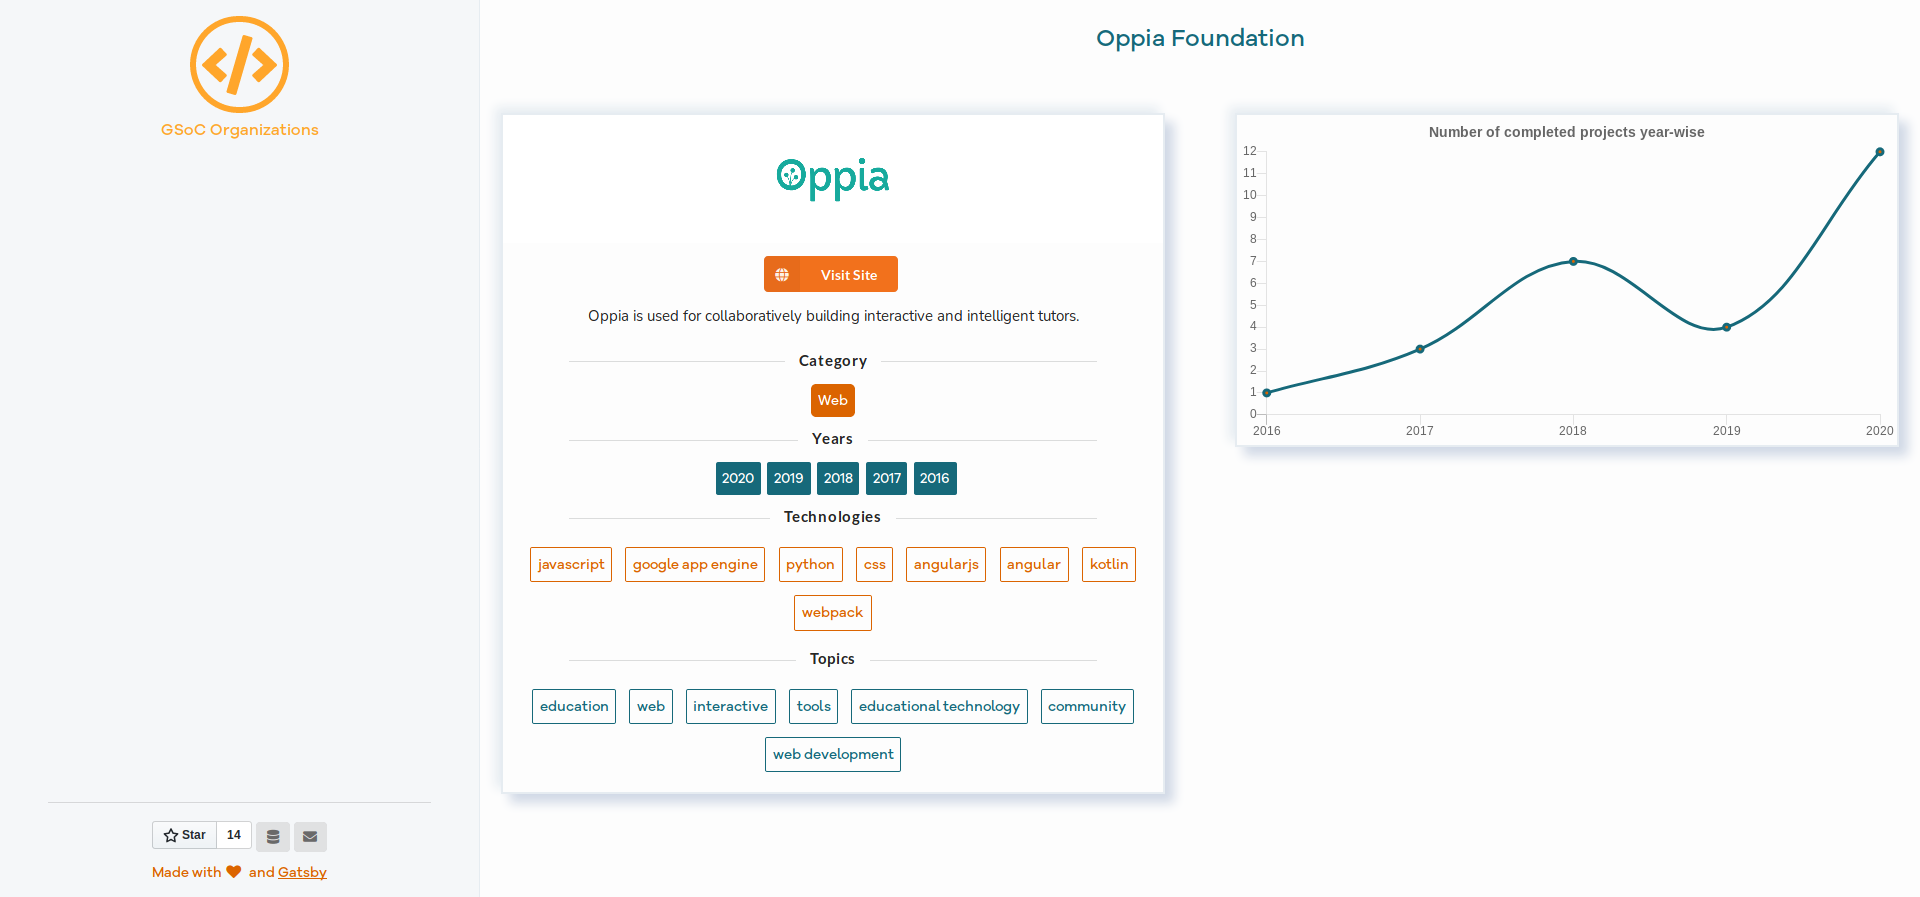Click the 'Category' section heading
Screen dimensions: 1920x897
point(833,361)
